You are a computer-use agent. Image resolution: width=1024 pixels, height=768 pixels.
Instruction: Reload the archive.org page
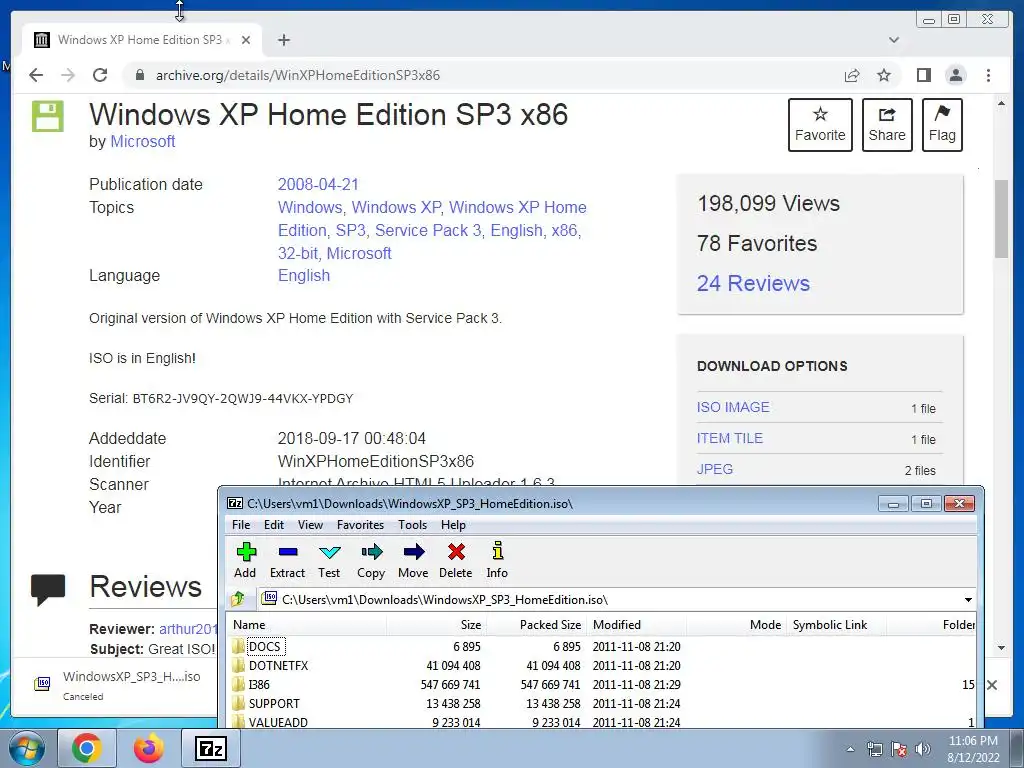click(x=100, y=75)
